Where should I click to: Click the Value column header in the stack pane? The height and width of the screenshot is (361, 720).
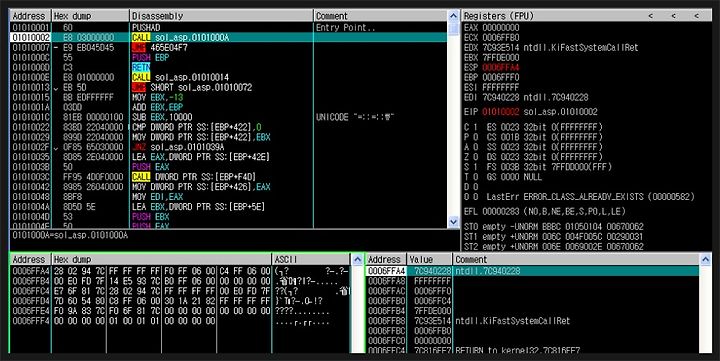(430, 259)
